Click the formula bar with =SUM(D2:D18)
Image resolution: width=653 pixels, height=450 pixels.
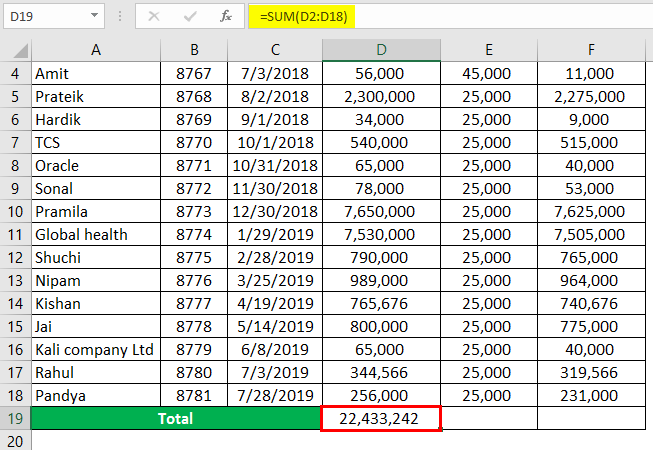pos(451,16)
